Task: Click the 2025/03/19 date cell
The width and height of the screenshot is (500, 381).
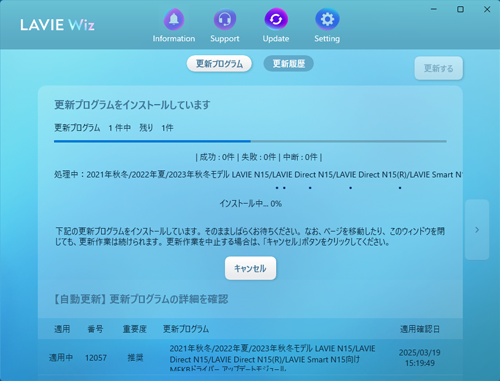Action: coord(420,358)
